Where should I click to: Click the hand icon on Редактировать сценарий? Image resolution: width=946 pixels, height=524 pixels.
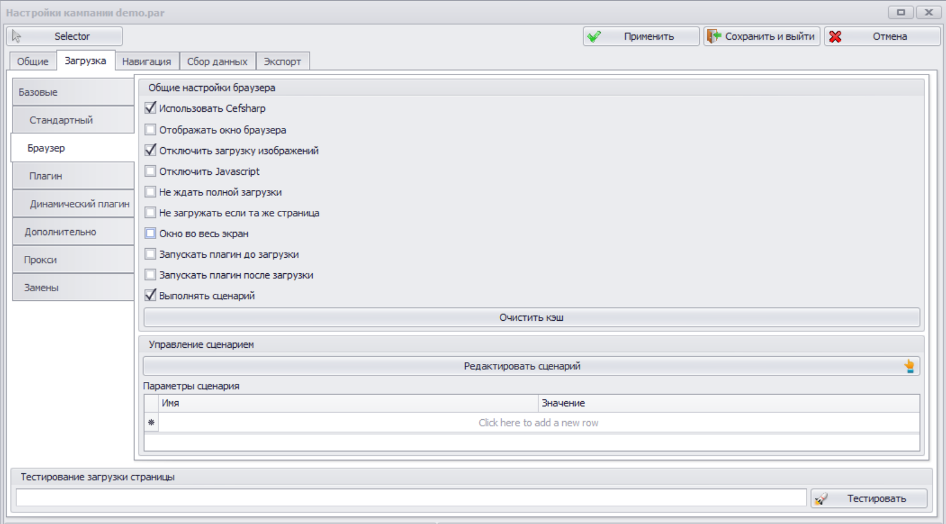click(909, 366)
